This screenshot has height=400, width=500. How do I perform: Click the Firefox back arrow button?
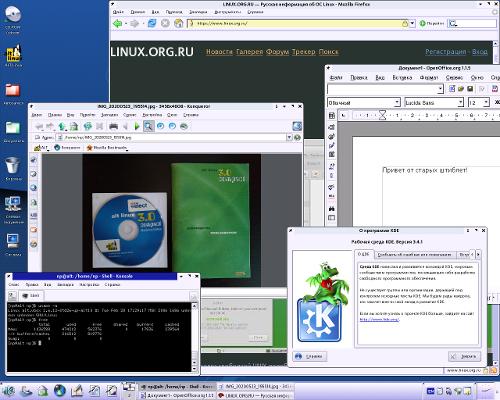click(x=118, y=24)
